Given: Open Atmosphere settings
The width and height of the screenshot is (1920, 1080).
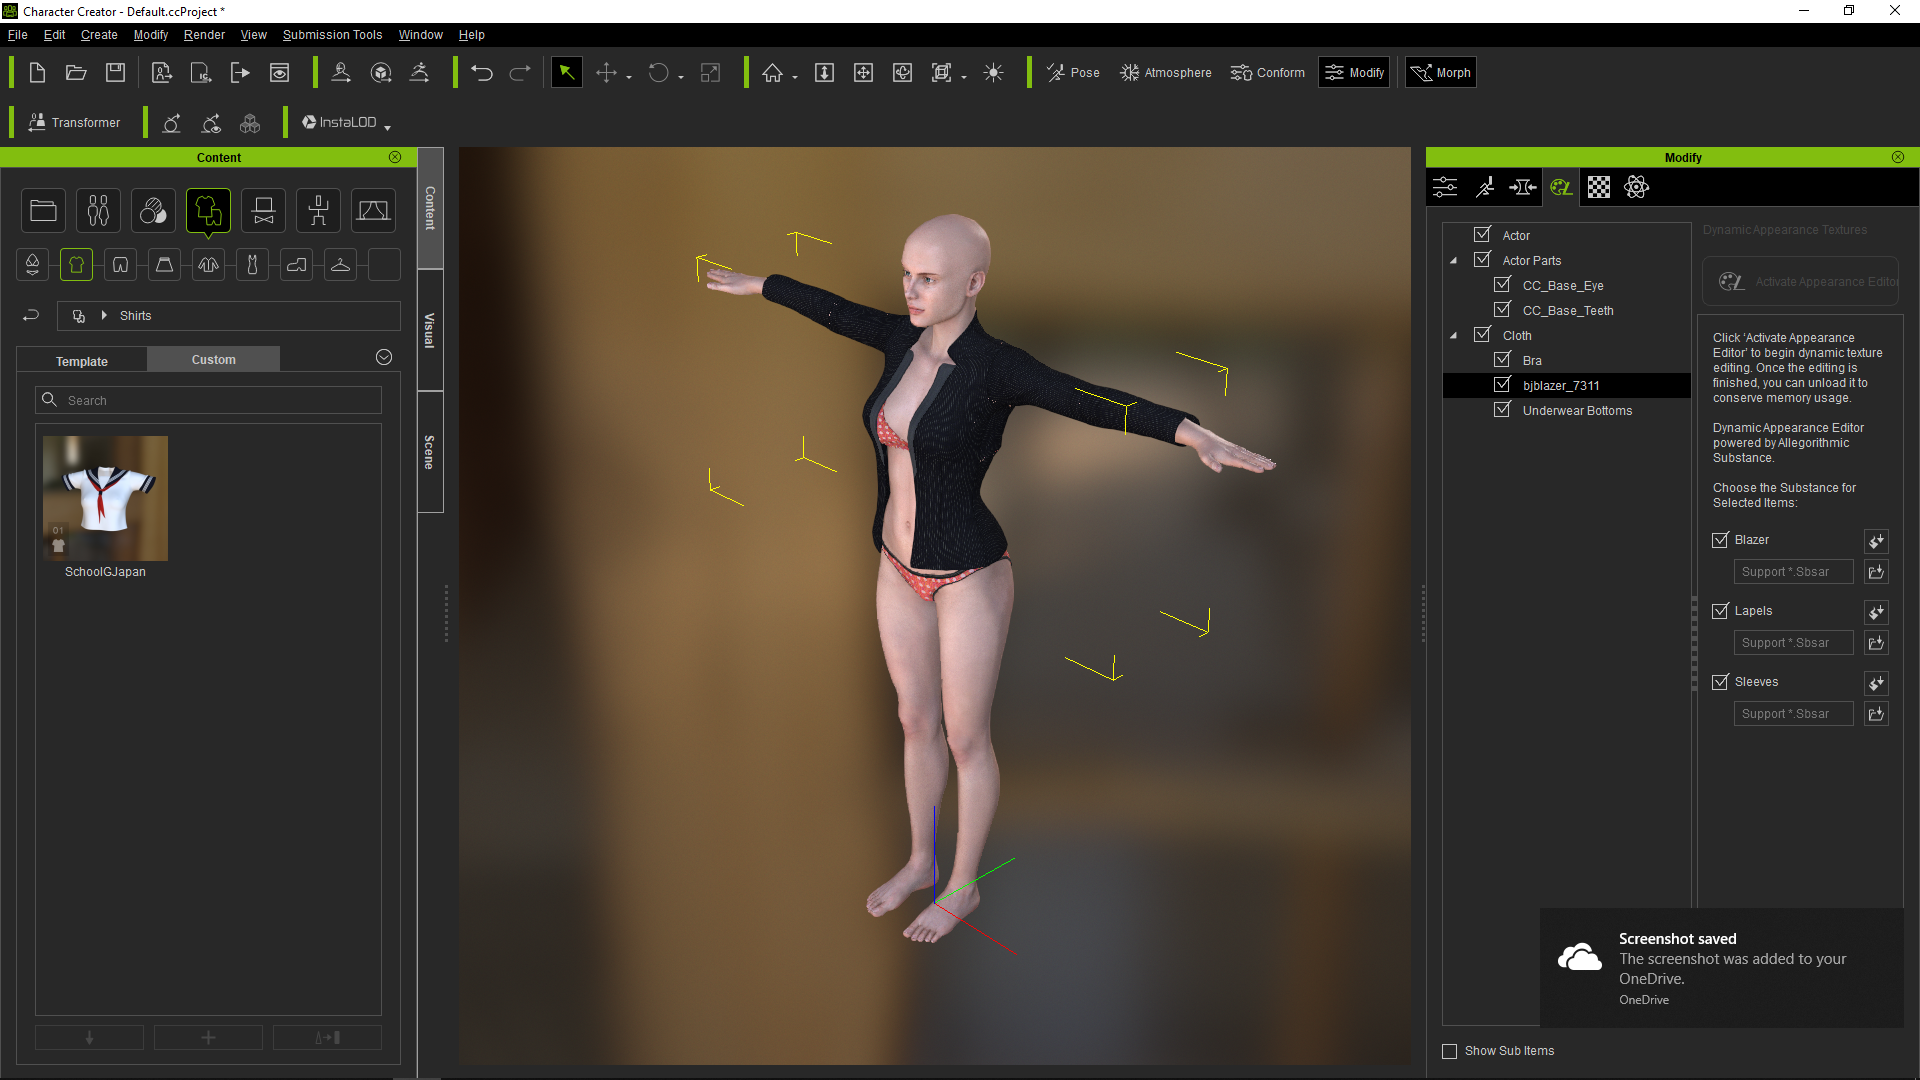Looking at the screenshot, I should pyautogui.click(x=1166, y=73).
